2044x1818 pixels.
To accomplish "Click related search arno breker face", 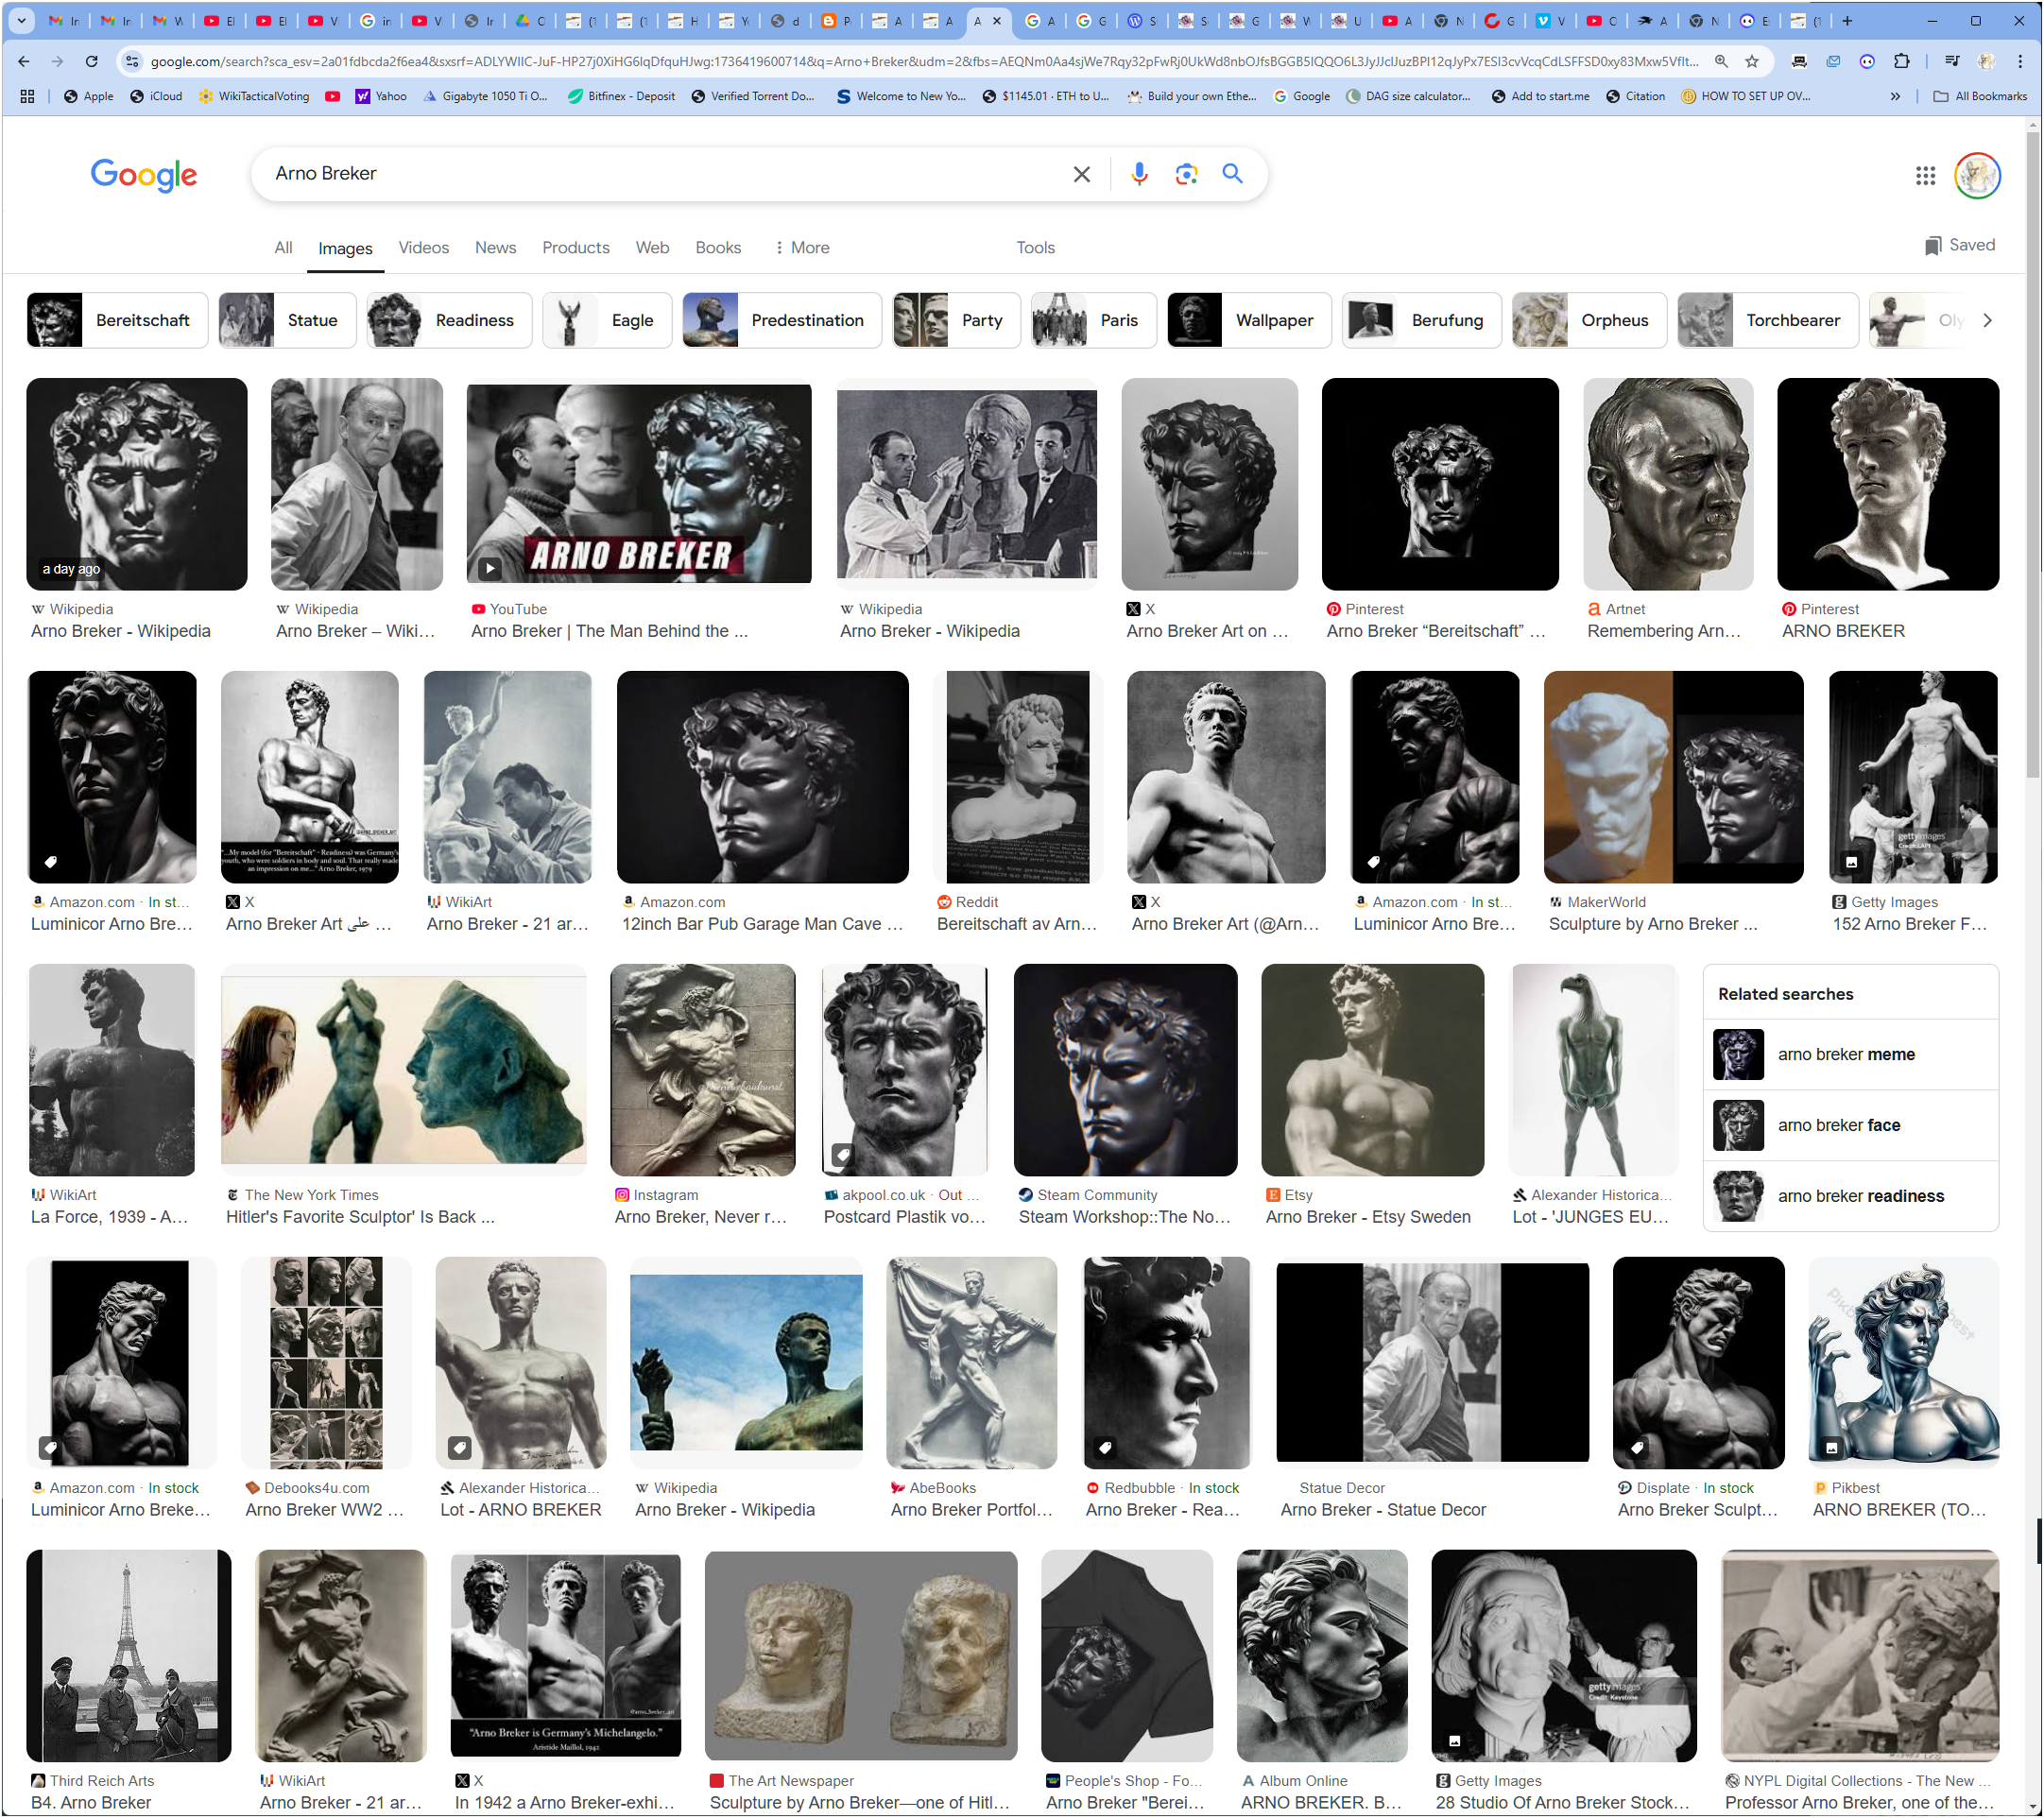I will pos(1850,1125).
